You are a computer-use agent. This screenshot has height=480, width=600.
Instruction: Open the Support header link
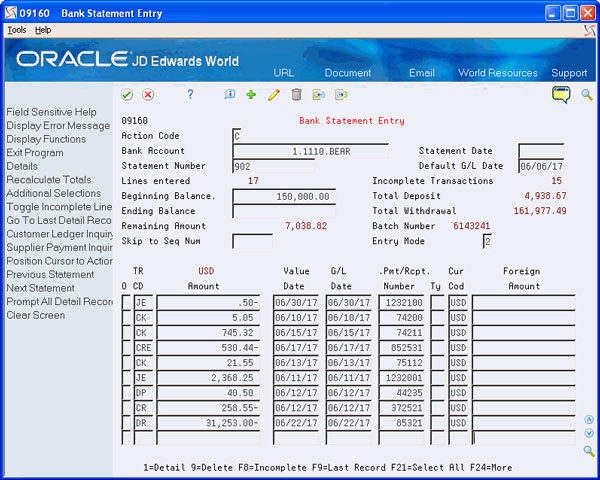pos(569,73)
